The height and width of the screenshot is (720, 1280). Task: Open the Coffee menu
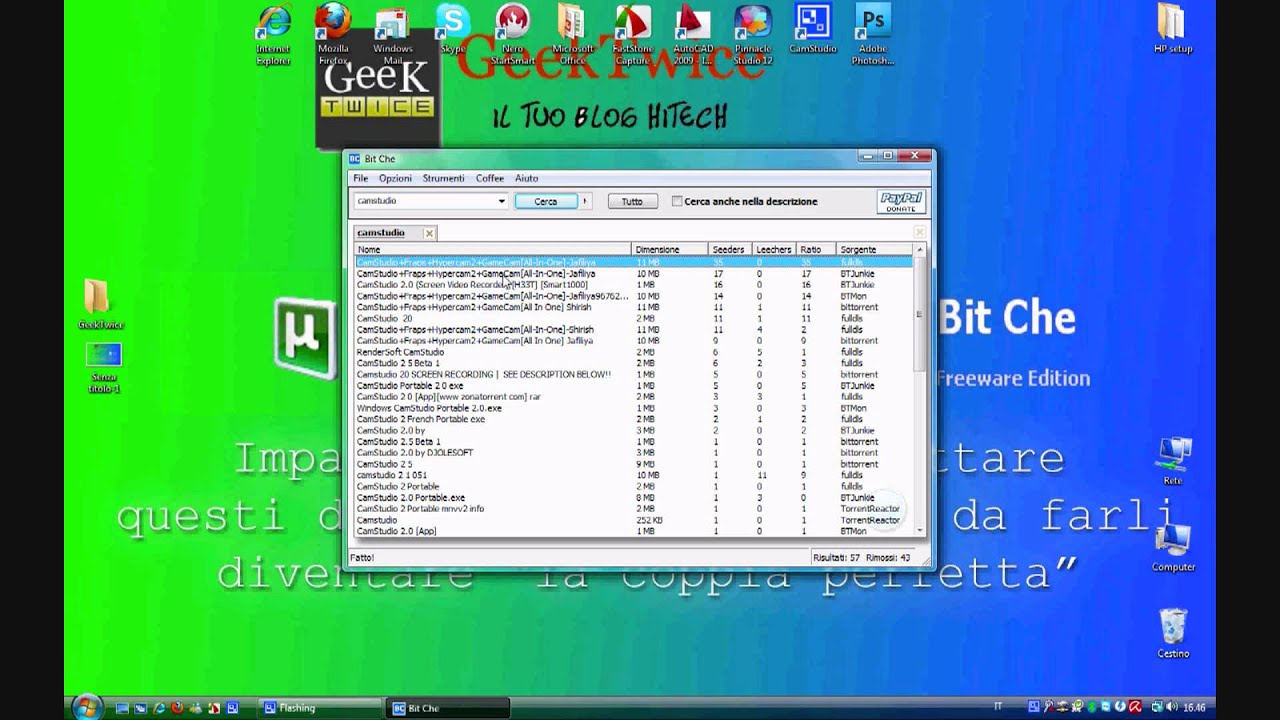[490, 178]
